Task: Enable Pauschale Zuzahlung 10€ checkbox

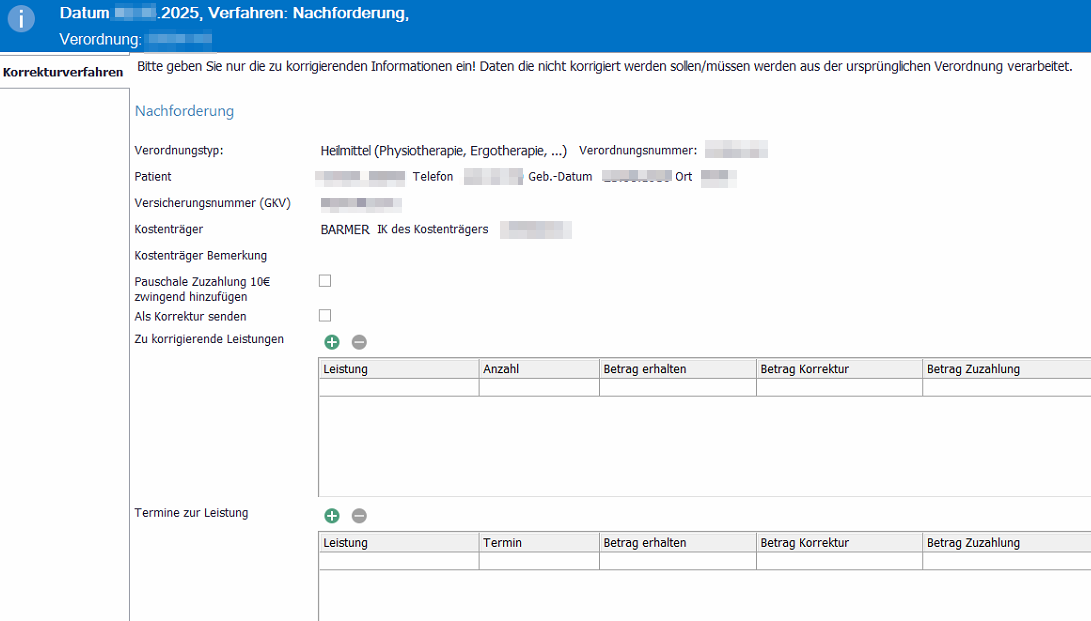Action: [x=325, y=281]
